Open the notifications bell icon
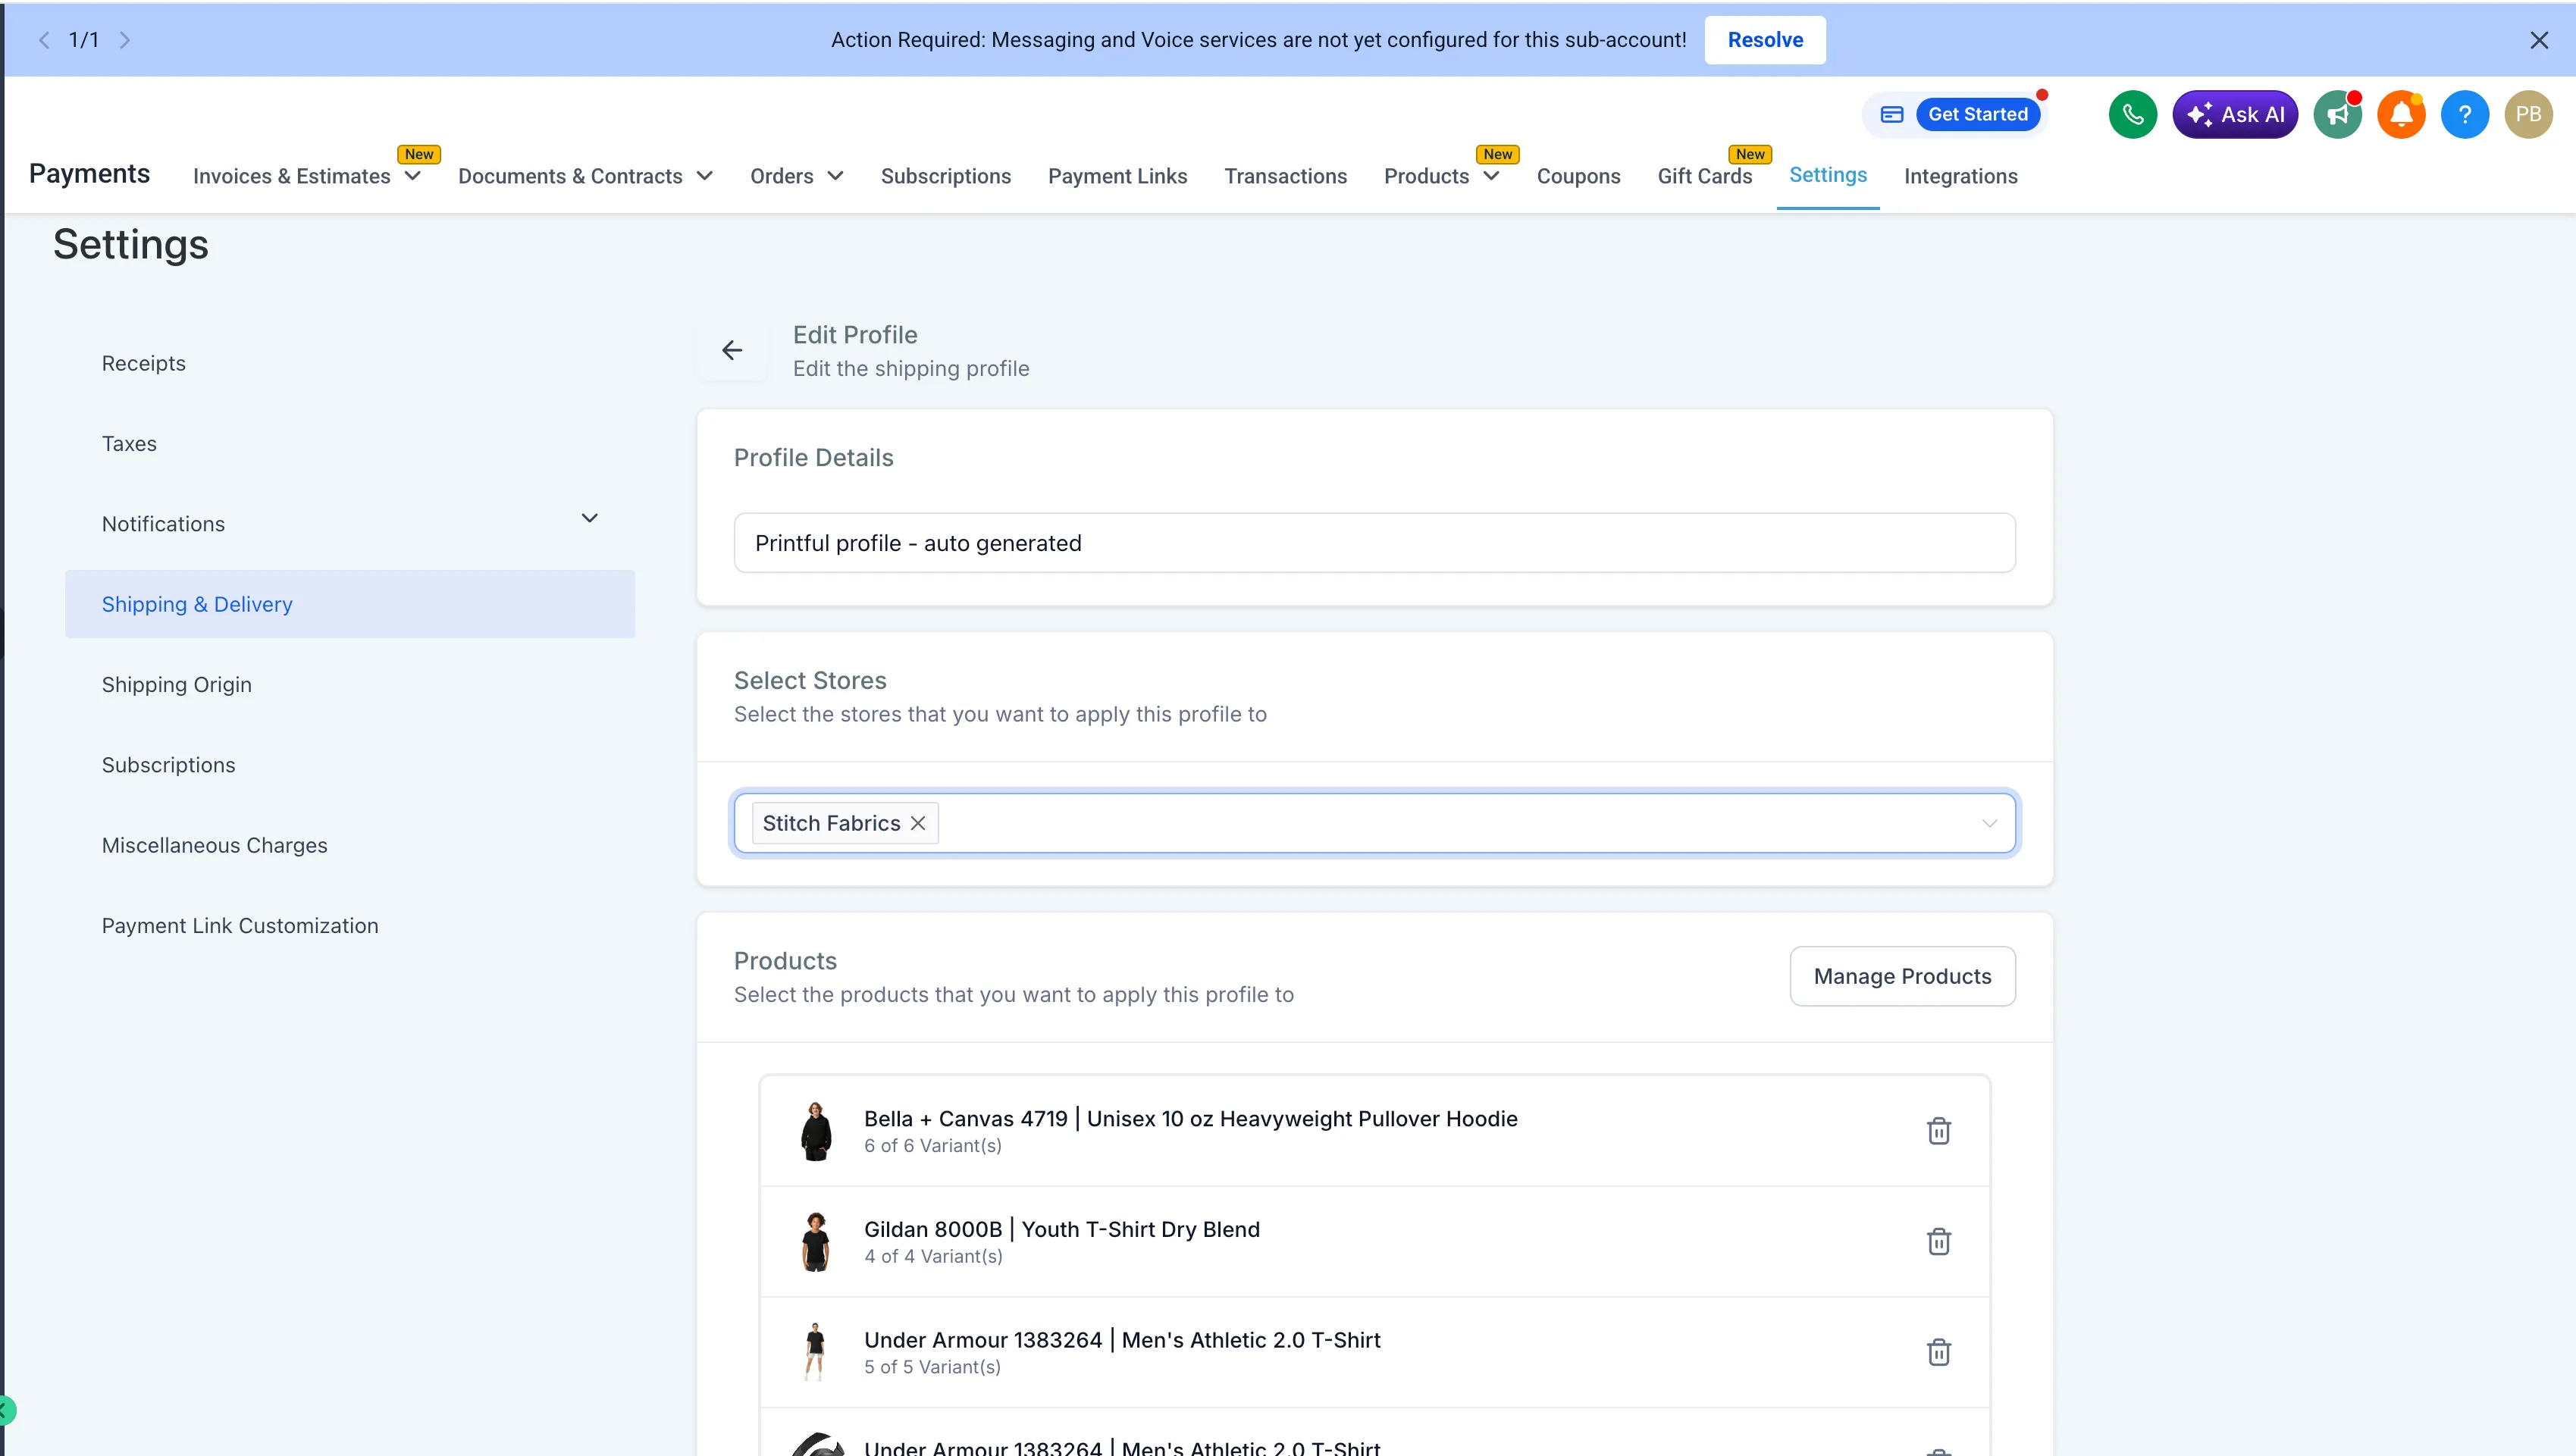The width and height of the screenshot is (2576, 1456). [2400, 114]
